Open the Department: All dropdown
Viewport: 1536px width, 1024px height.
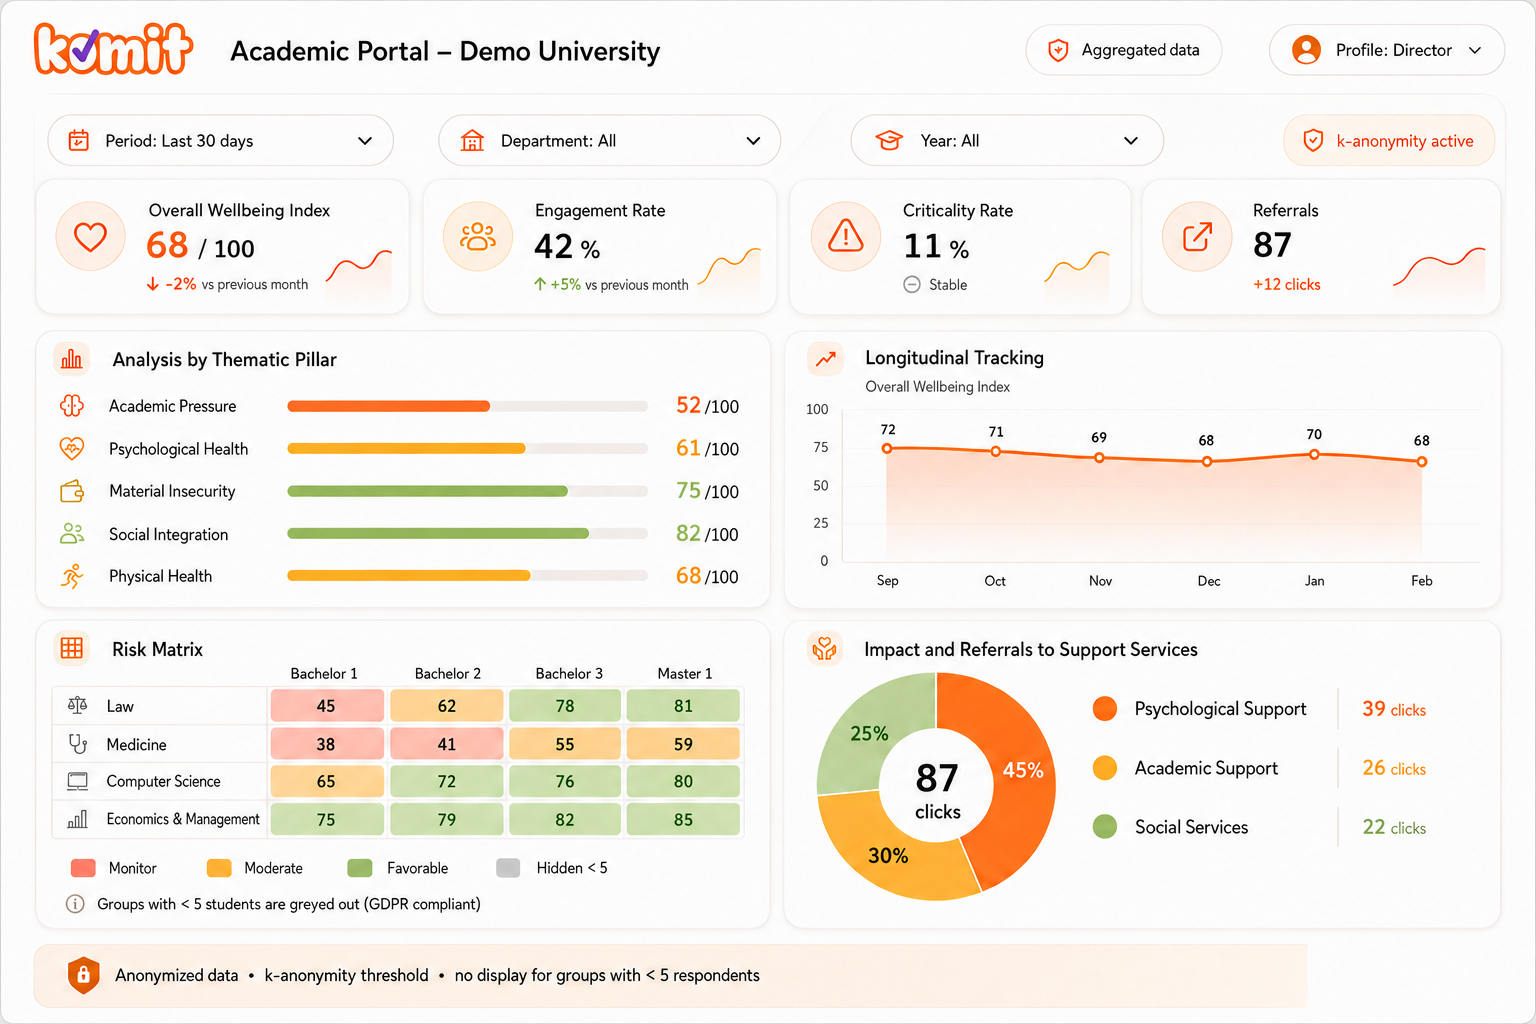tap(609, 141)
